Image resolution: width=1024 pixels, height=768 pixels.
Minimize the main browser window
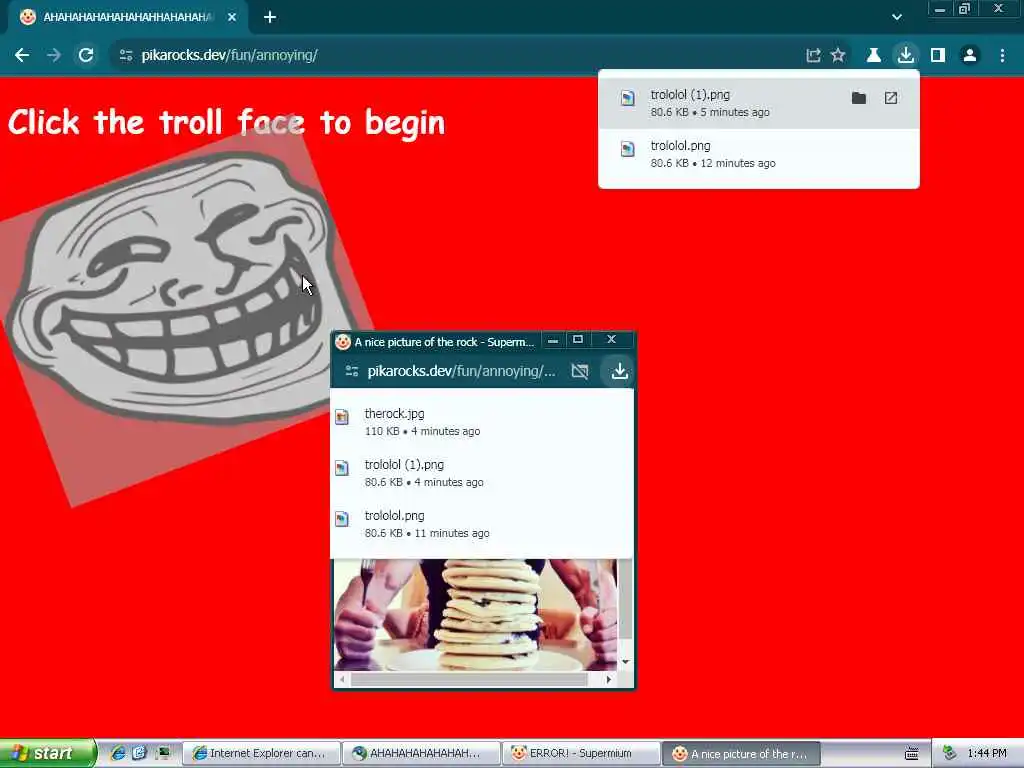(x=940, y=9)
